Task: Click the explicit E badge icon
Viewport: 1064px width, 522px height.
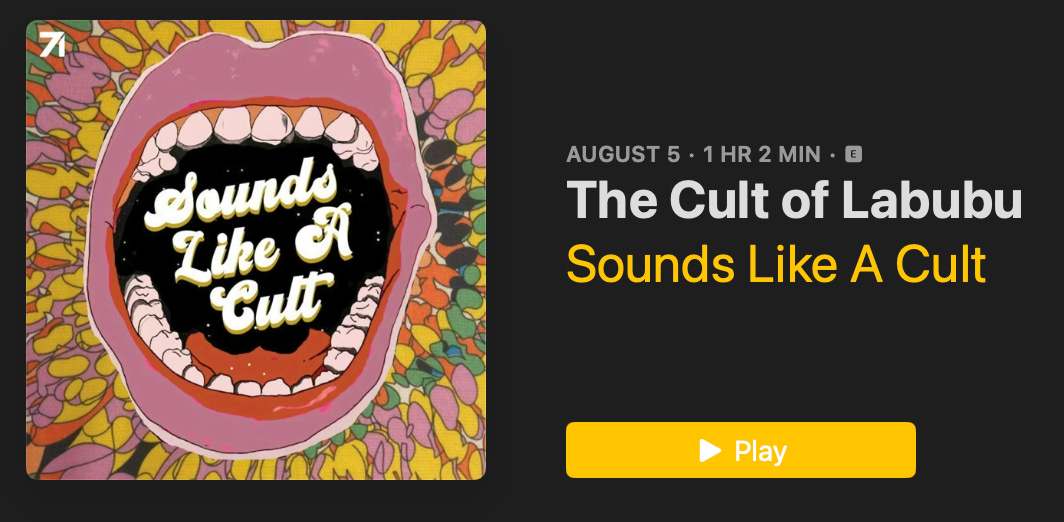Action: pos(853,155)
